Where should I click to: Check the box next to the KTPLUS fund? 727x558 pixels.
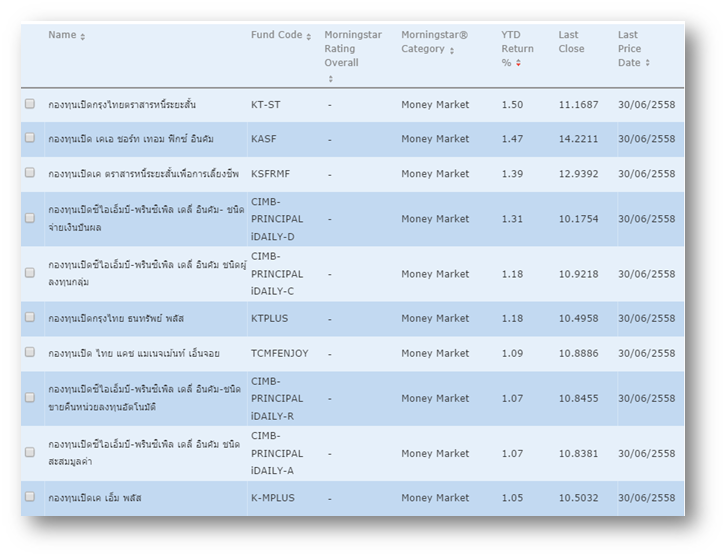coord(30,318)
